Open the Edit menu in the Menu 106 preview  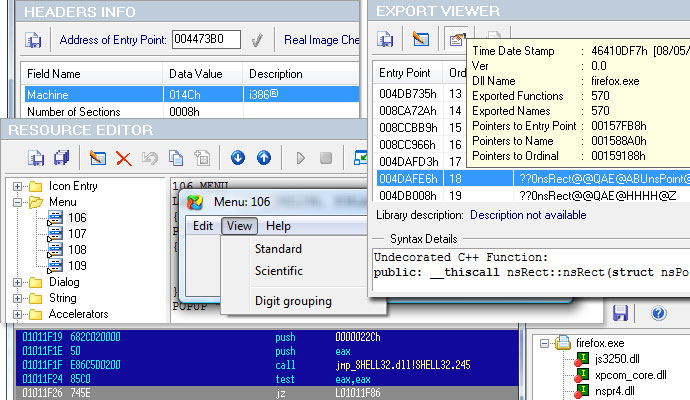coord(203,226)
